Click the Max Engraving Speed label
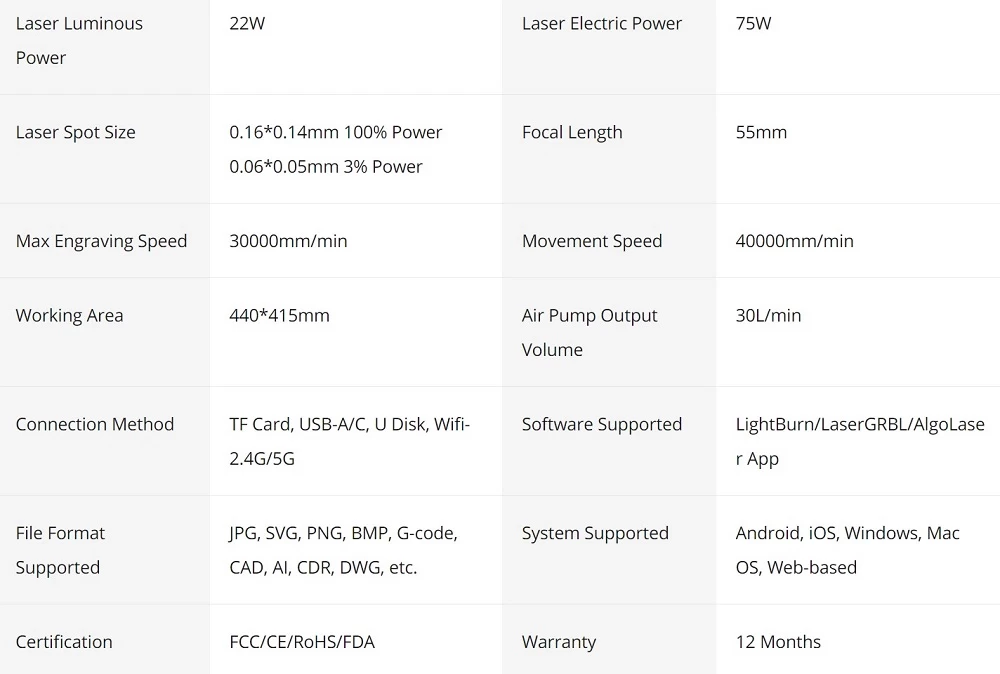Viewport: 1000px width, 674px height. 101,242
